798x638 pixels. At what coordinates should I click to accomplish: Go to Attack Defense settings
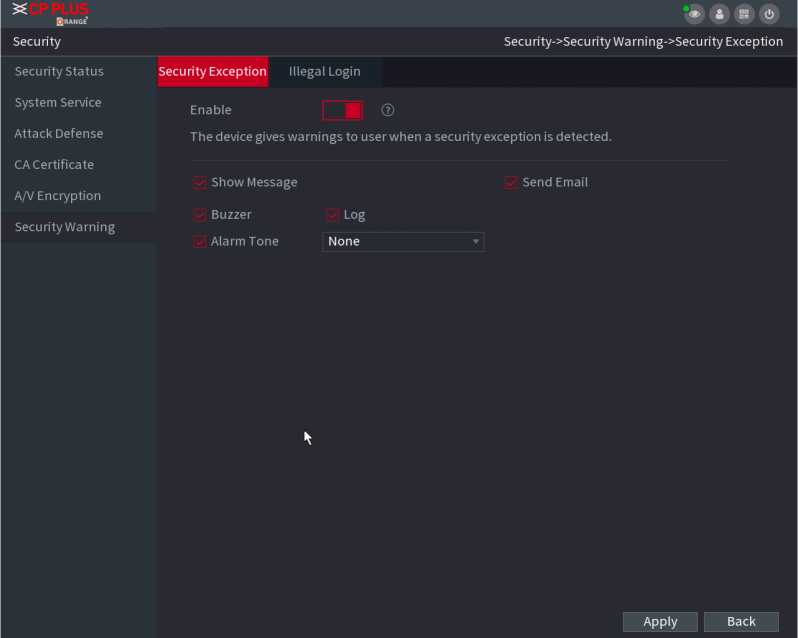tap(59, 134)
